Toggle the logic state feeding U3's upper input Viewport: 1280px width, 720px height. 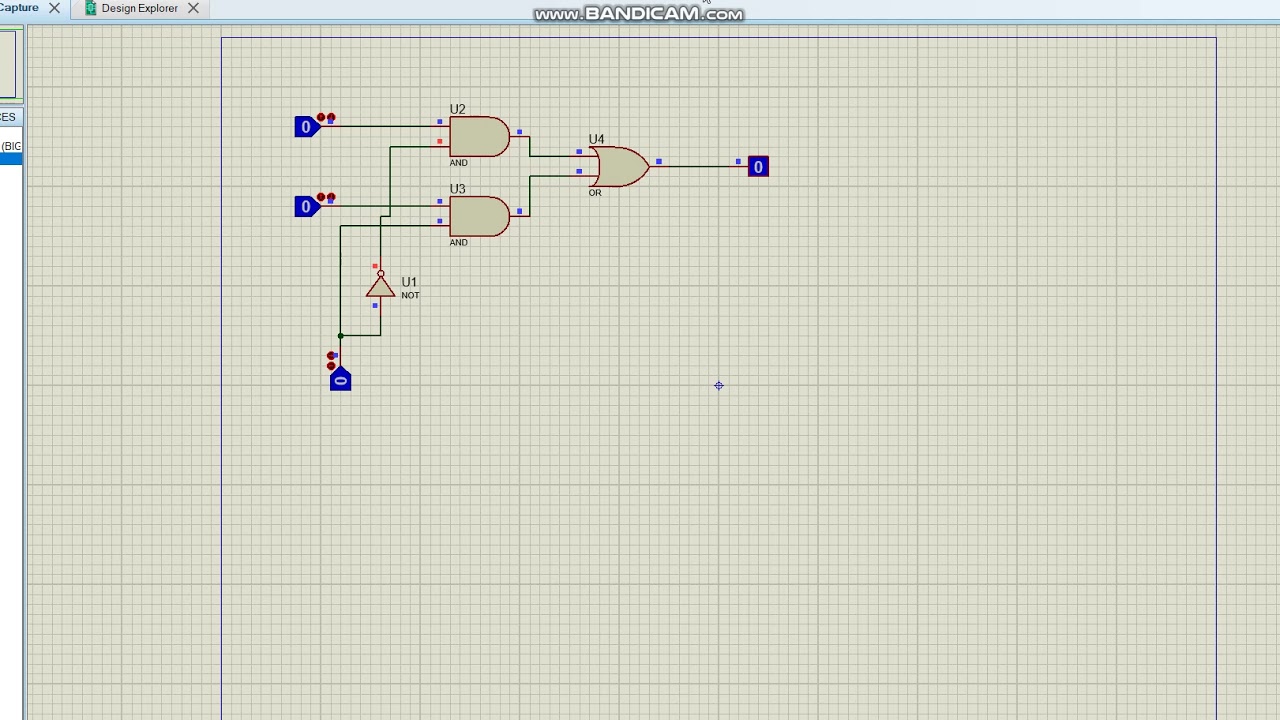306,207
